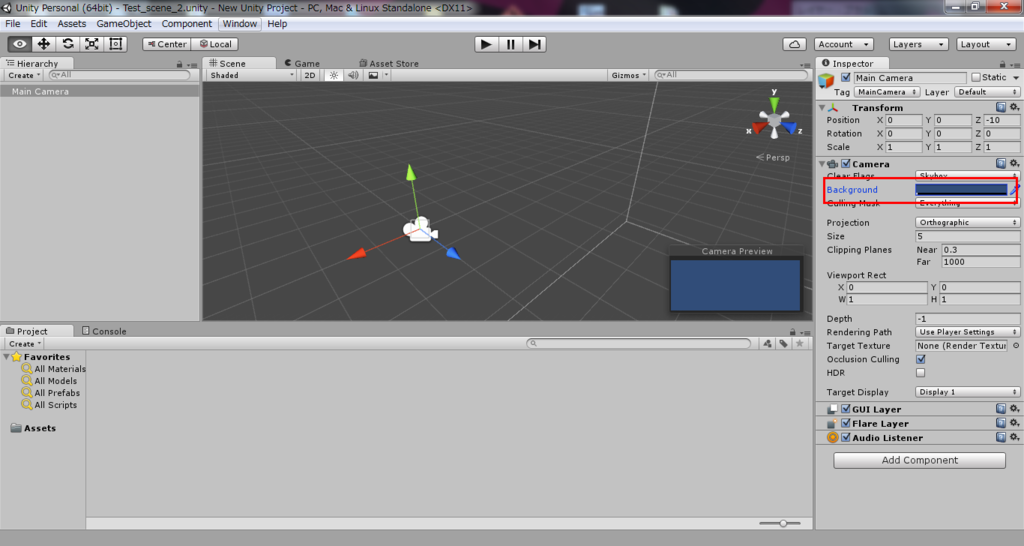
Task: Open the Window menu
Action: pos(240,24)
